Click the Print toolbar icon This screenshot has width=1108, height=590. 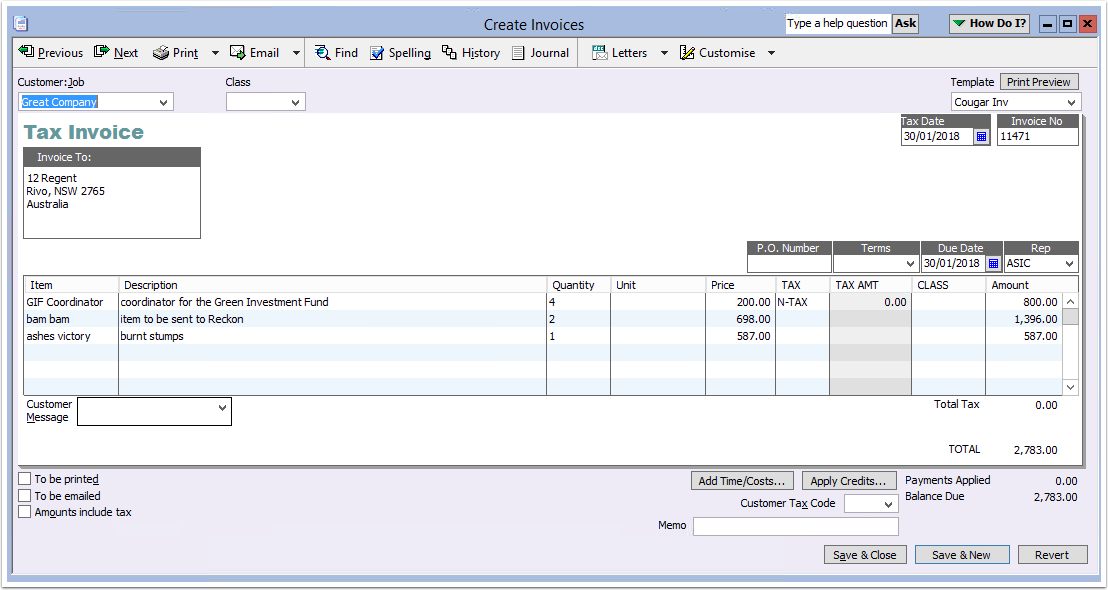click(161, 53)
